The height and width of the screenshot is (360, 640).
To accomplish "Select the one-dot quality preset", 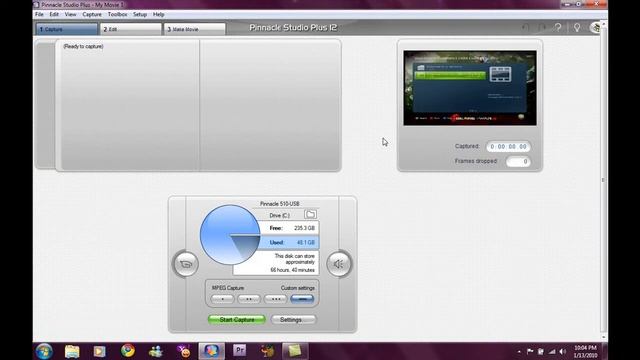I will (222, 299).
